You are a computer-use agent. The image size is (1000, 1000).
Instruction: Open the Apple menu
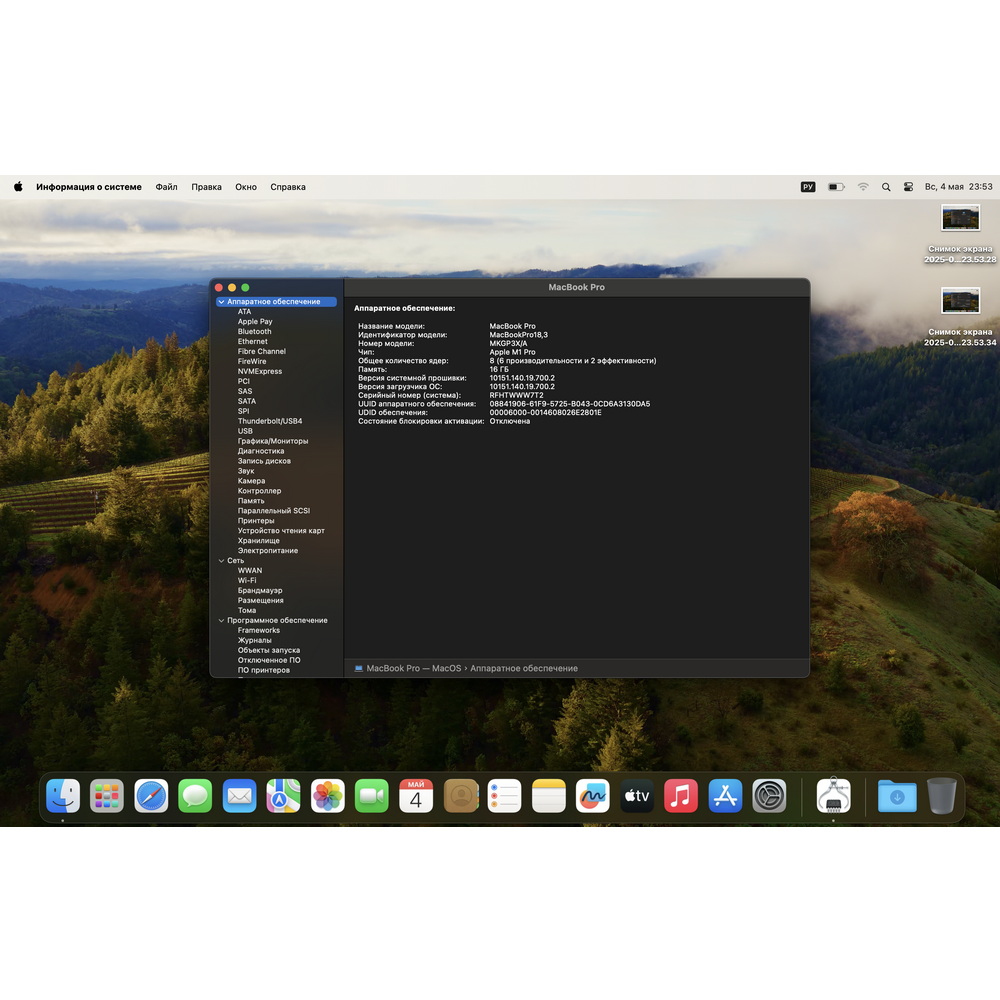[18, 187]
